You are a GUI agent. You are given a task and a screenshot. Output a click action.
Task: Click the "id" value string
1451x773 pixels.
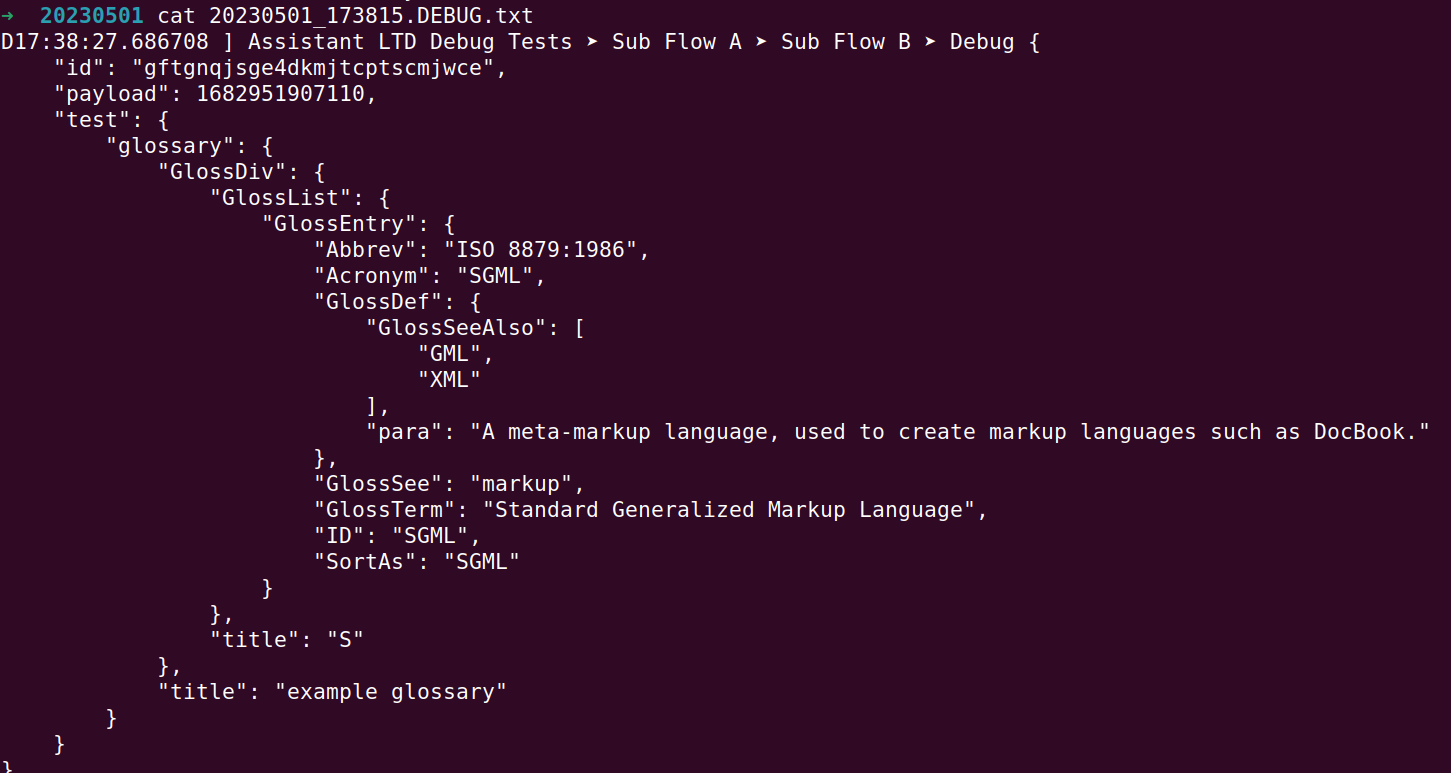click(x=313, y=68)
